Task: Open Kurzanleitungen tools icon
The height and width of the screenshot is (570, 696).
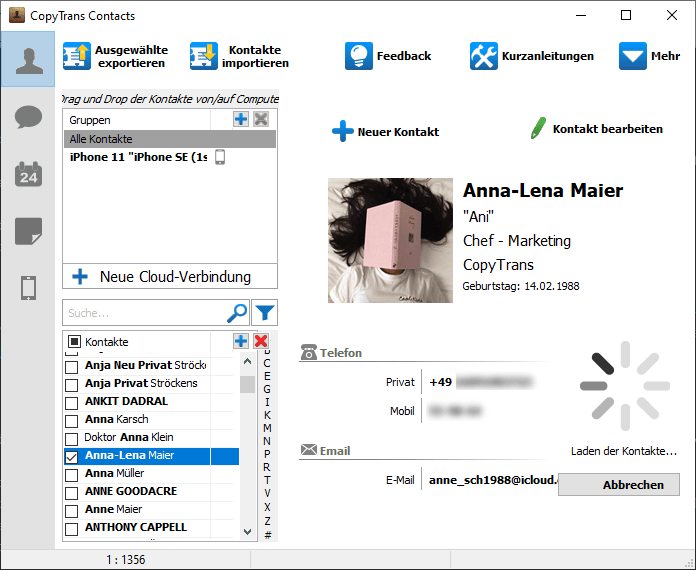Action: tap(484, 56)
